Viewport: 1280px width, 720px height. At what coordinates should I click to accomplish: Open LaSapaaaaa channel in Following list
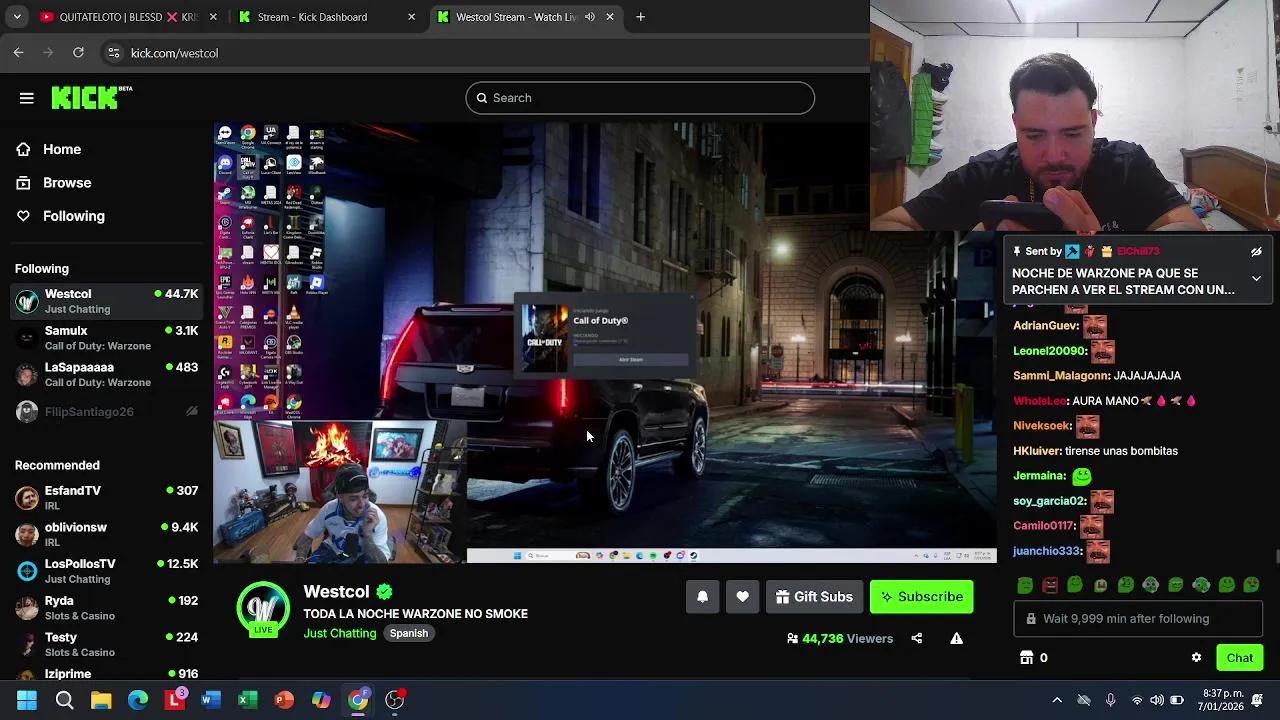[x=106, y=374]
